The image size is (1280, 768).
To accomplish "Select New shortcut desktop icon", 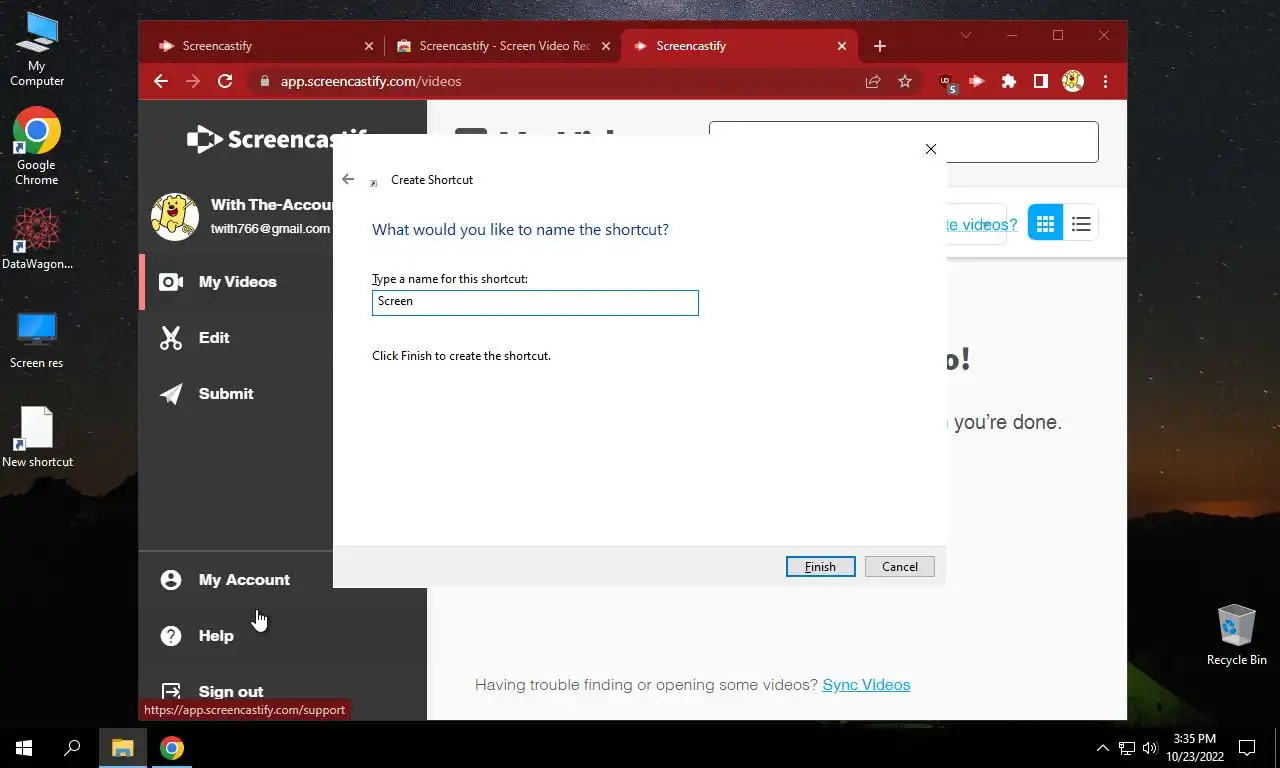I will [x=37, y=437].
